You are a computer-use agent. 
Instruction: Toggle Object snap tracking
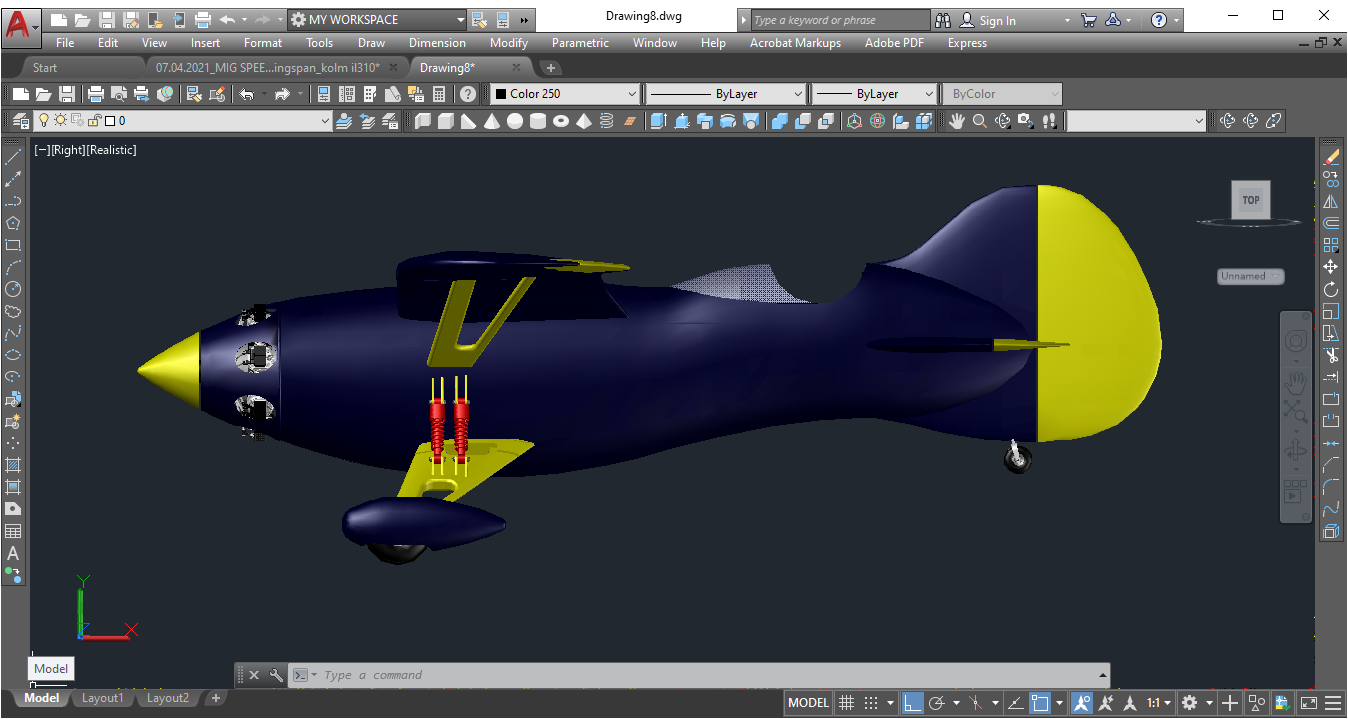(1015, 702)
